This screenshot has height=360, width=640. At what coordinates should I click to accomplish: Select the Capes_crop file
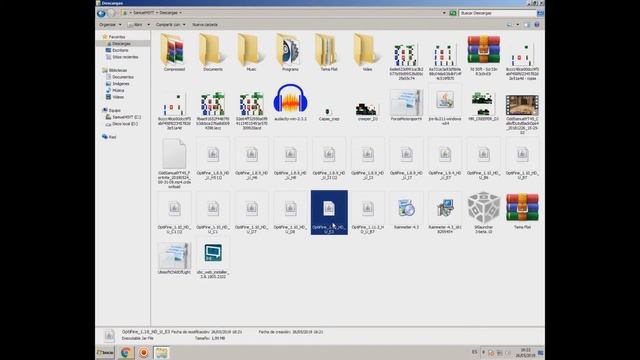[329, 112]
